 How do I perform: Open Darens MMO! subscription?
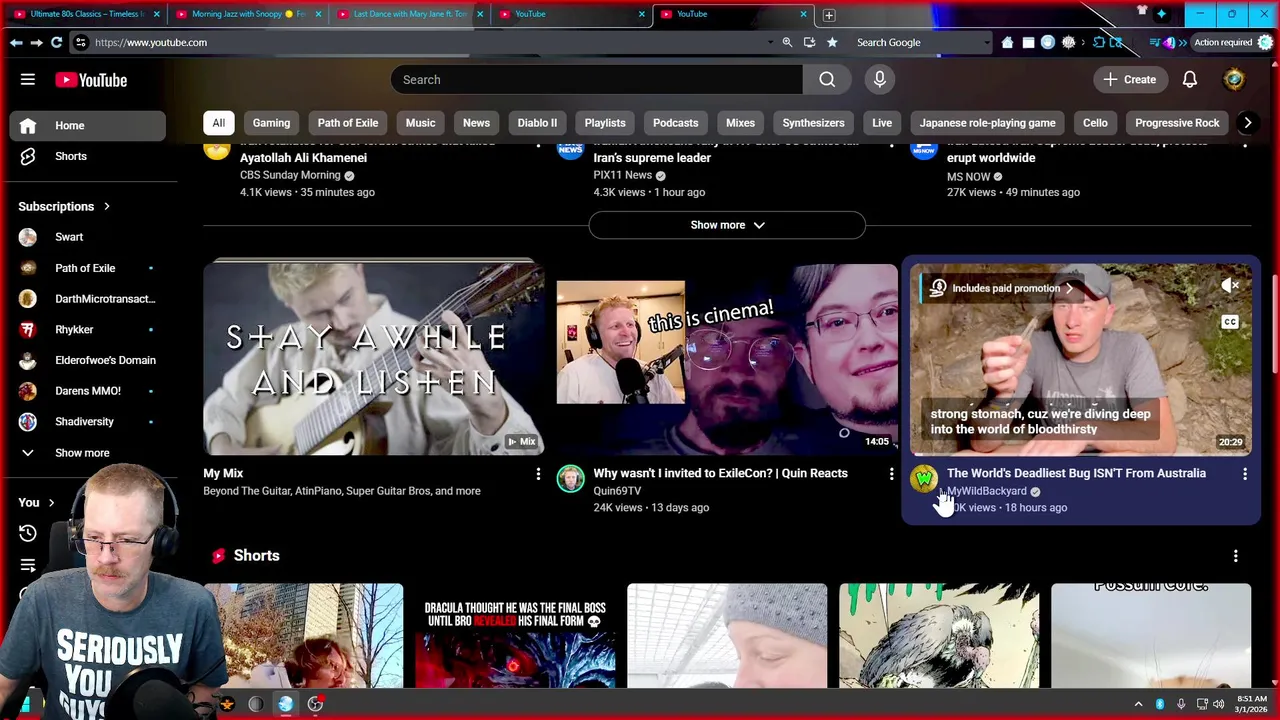(x=88, y=391)
